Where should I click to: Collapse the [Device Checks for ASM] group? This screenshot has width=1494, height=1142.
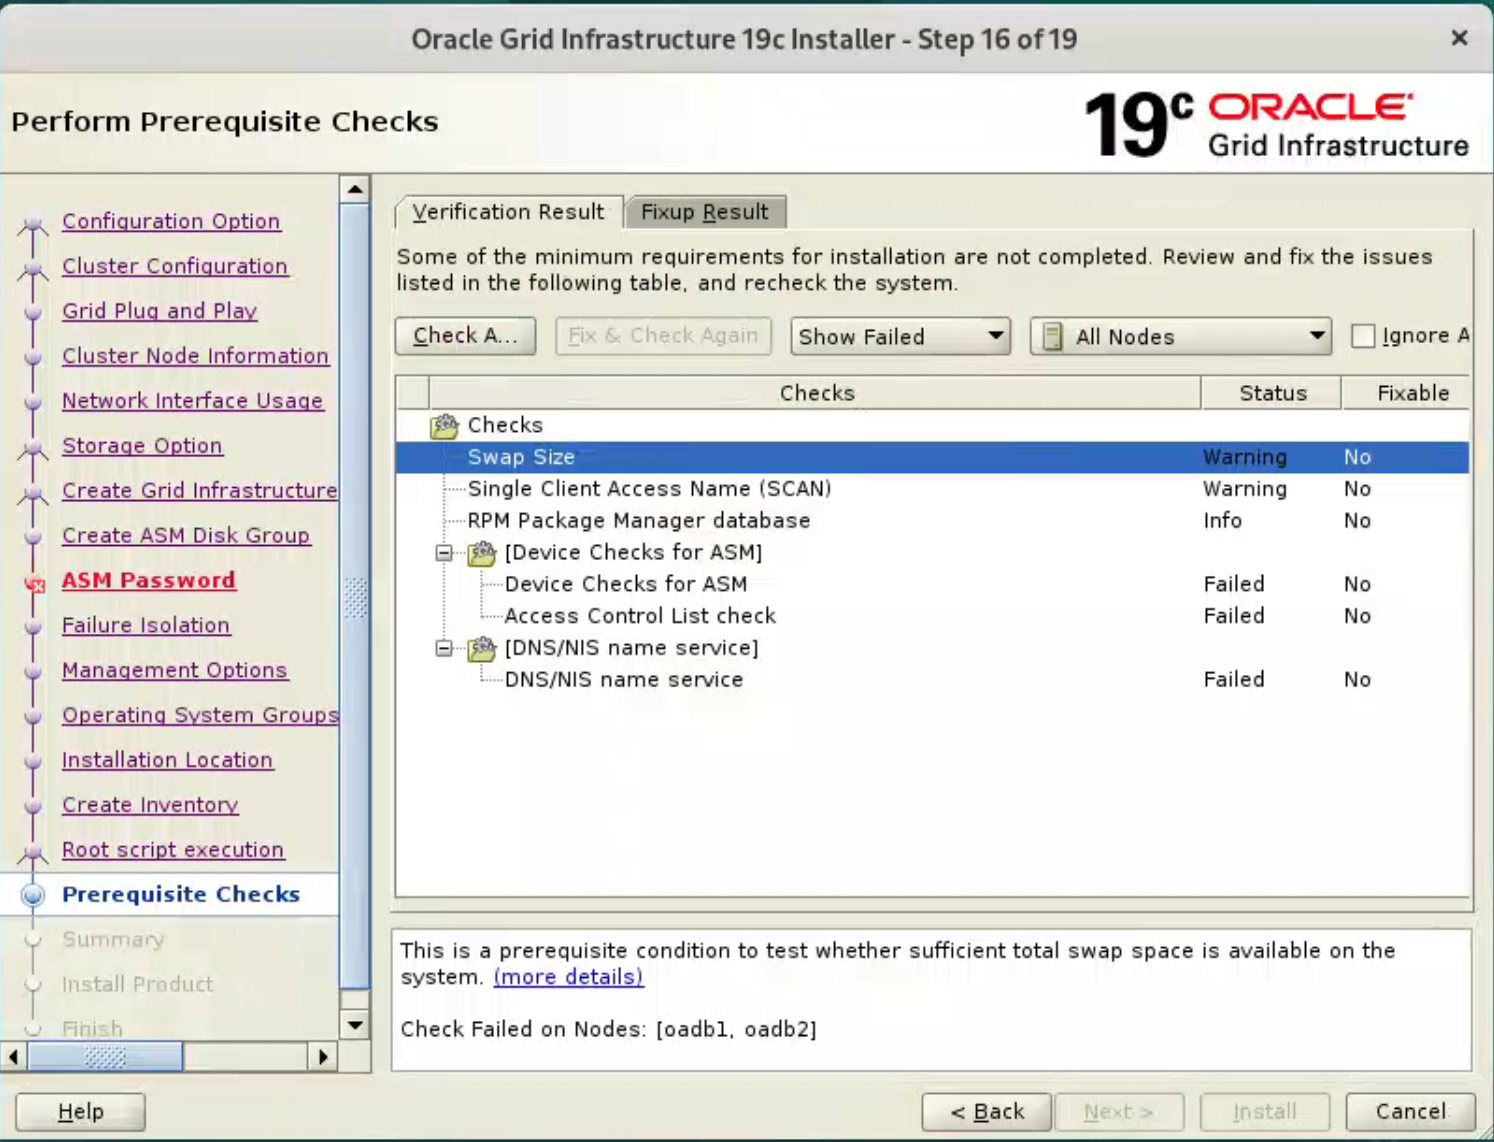pos(444,553)
